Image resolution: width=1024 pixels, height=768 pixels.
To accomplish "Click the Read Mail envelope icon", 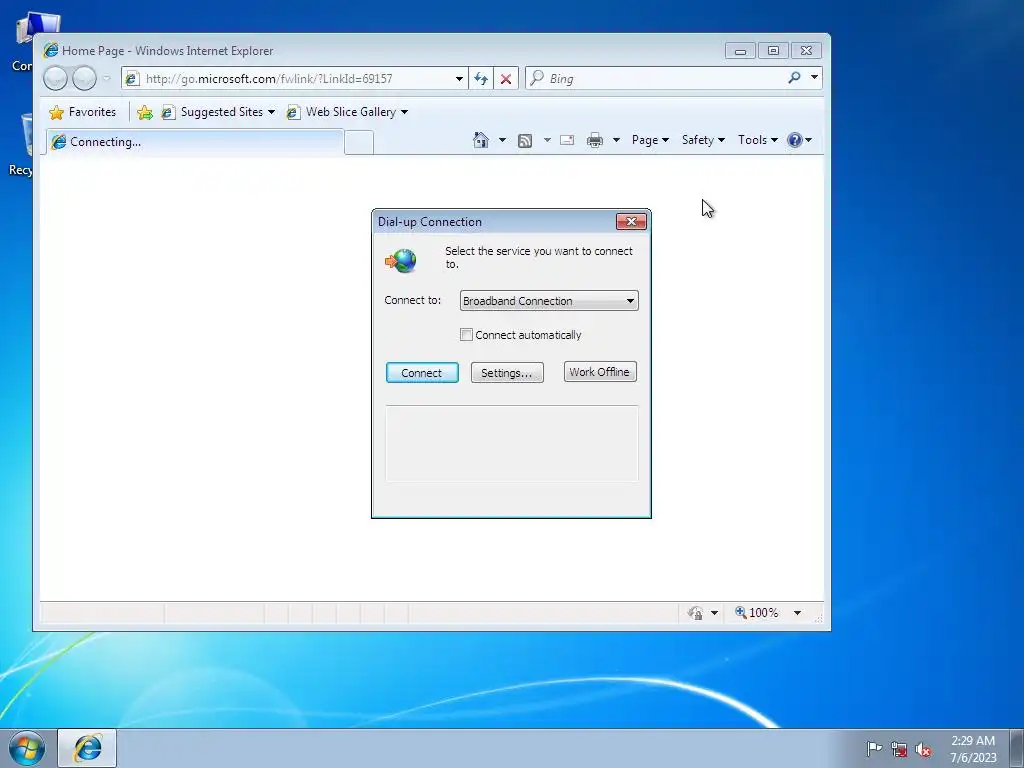I will click(567, 140).
